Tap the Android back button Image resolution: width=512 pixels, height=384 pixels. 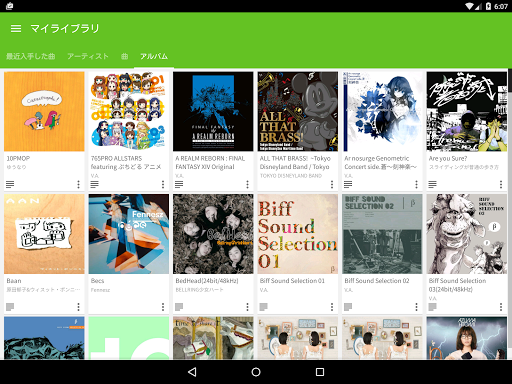192,372
